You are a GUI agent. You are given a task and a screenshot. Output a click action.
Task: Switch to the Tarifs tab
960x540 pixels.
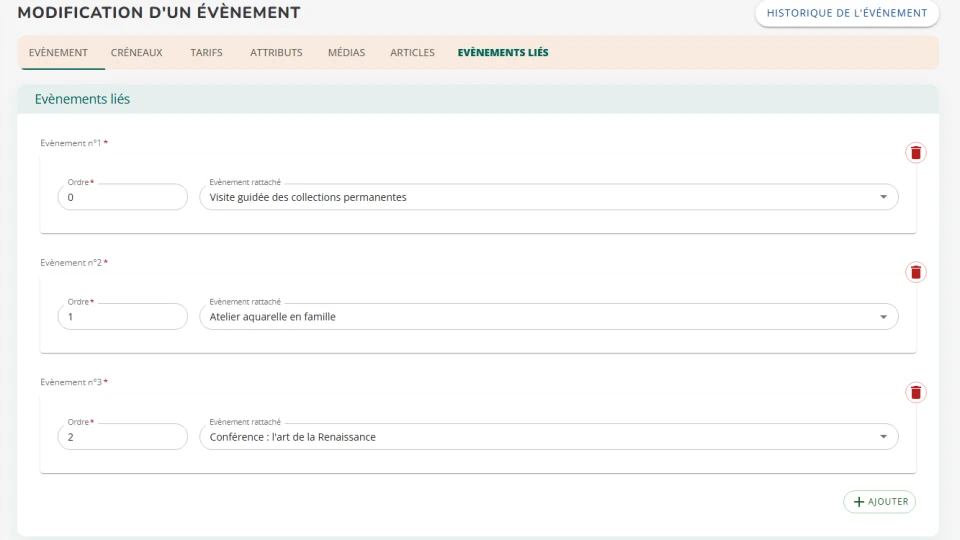pyautogui.click(x=206, y=53)
